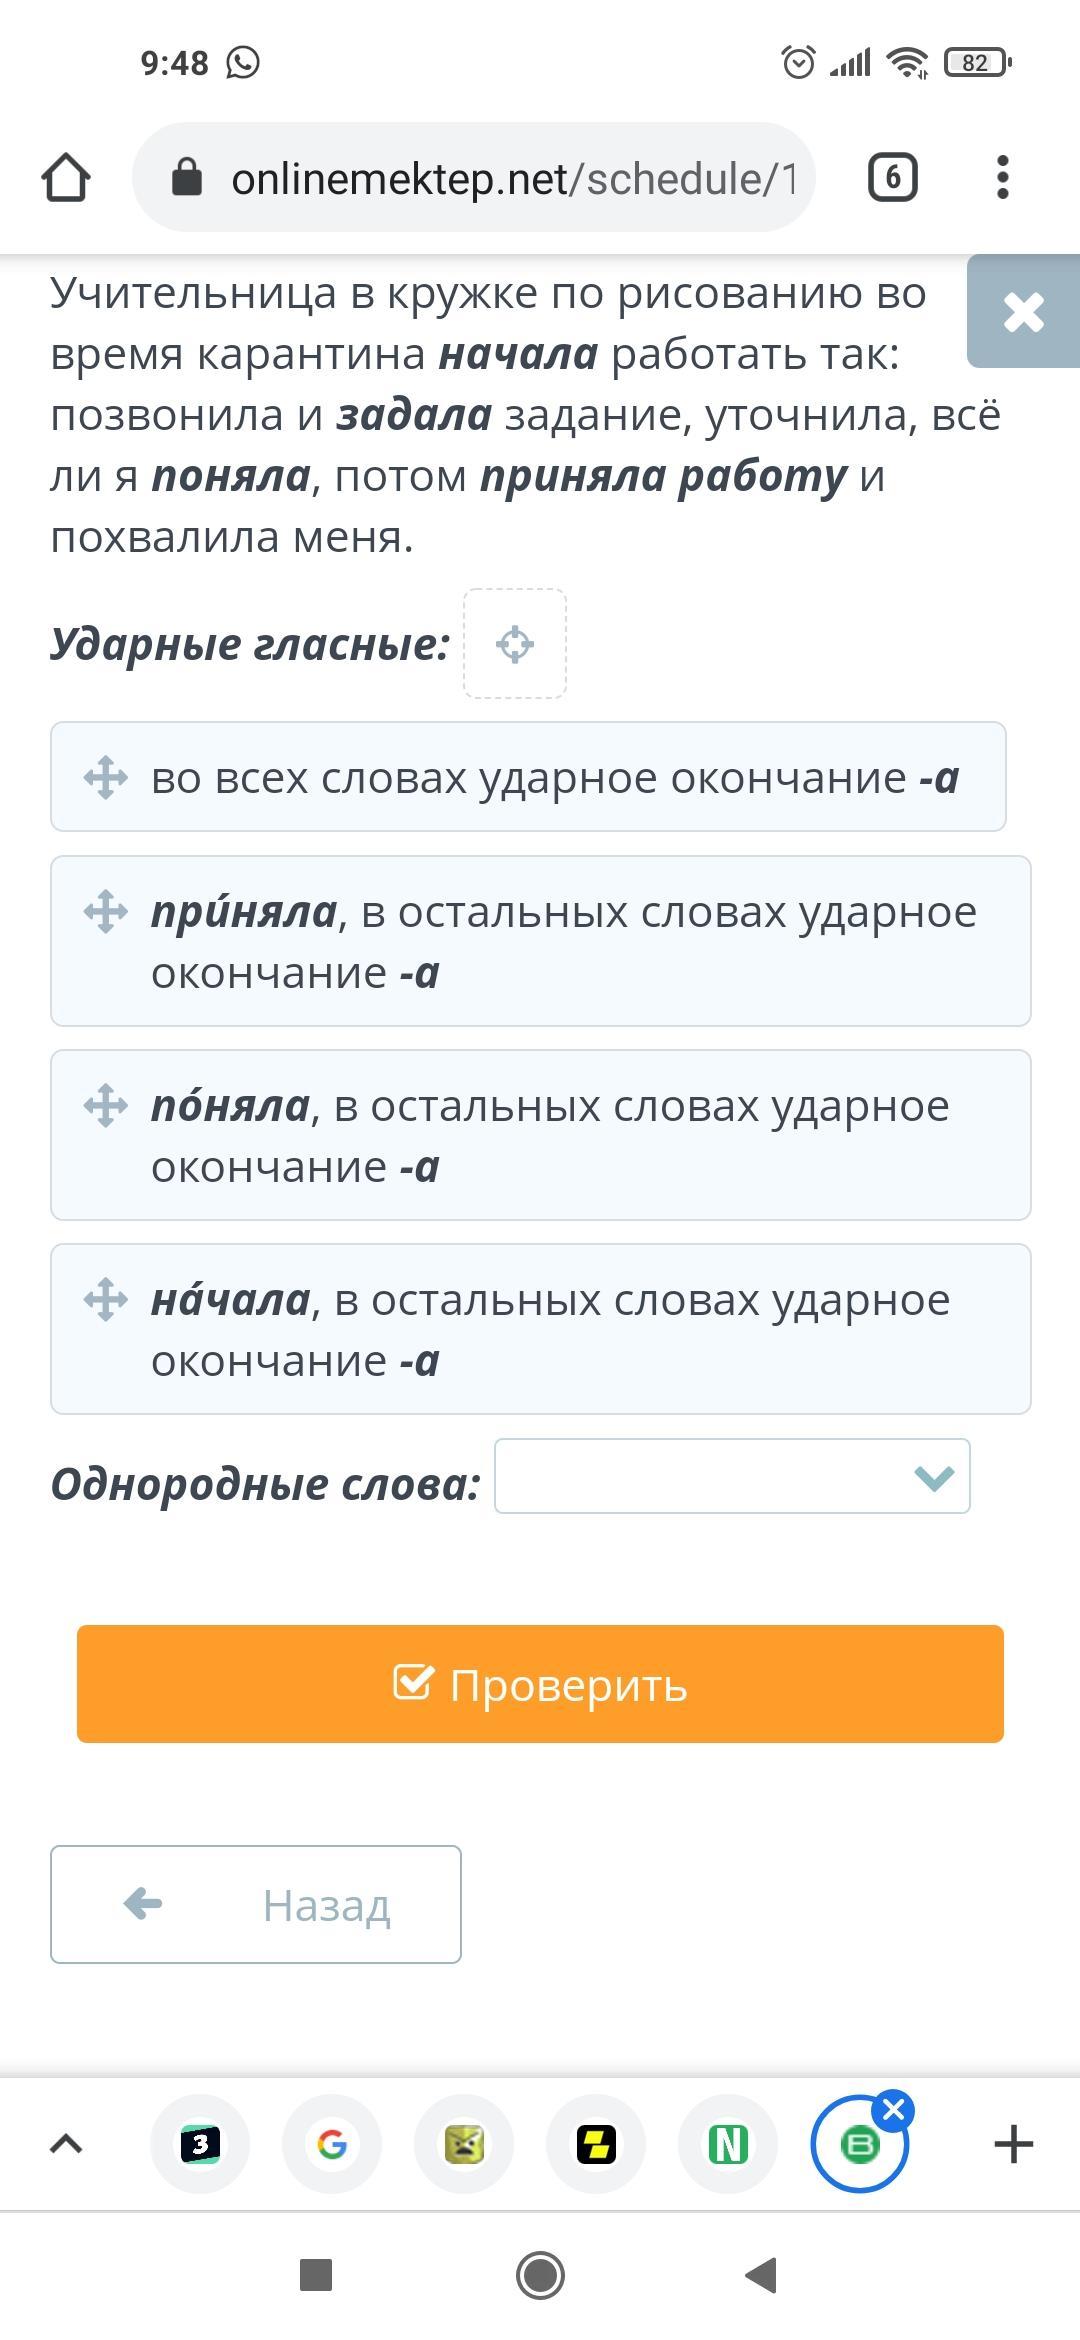1080x2340 pixels.
Task: Expand the bottom tab strip chevron
Action: [66, 2144]
